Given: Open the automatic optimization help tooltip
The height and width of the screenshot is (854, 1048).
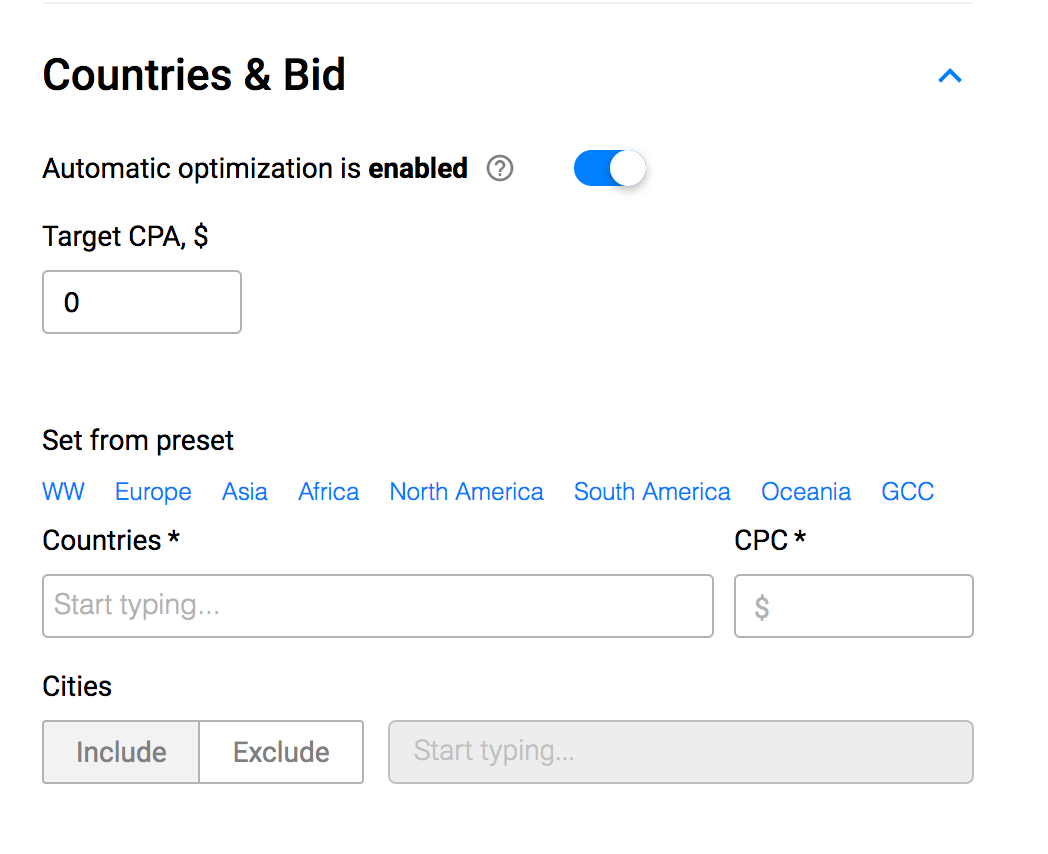Looking at the screenshot, I should point(499,169).
